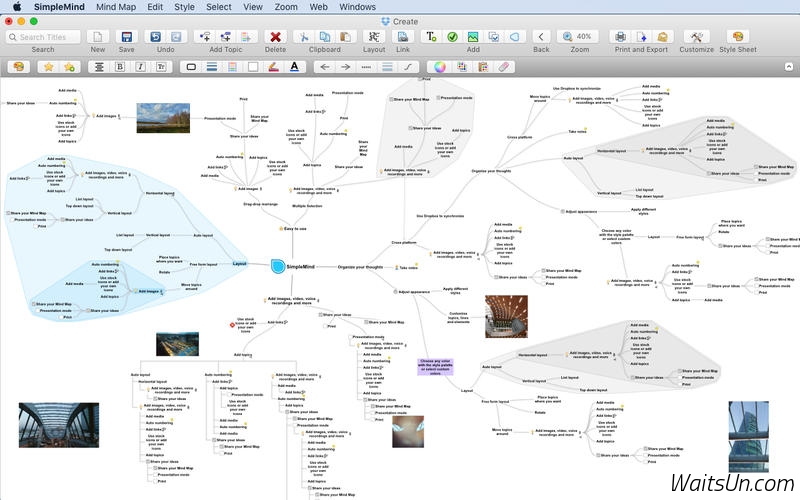Set text alignment in style bar
Screen dimensions: 800x500
coord(99,67)
